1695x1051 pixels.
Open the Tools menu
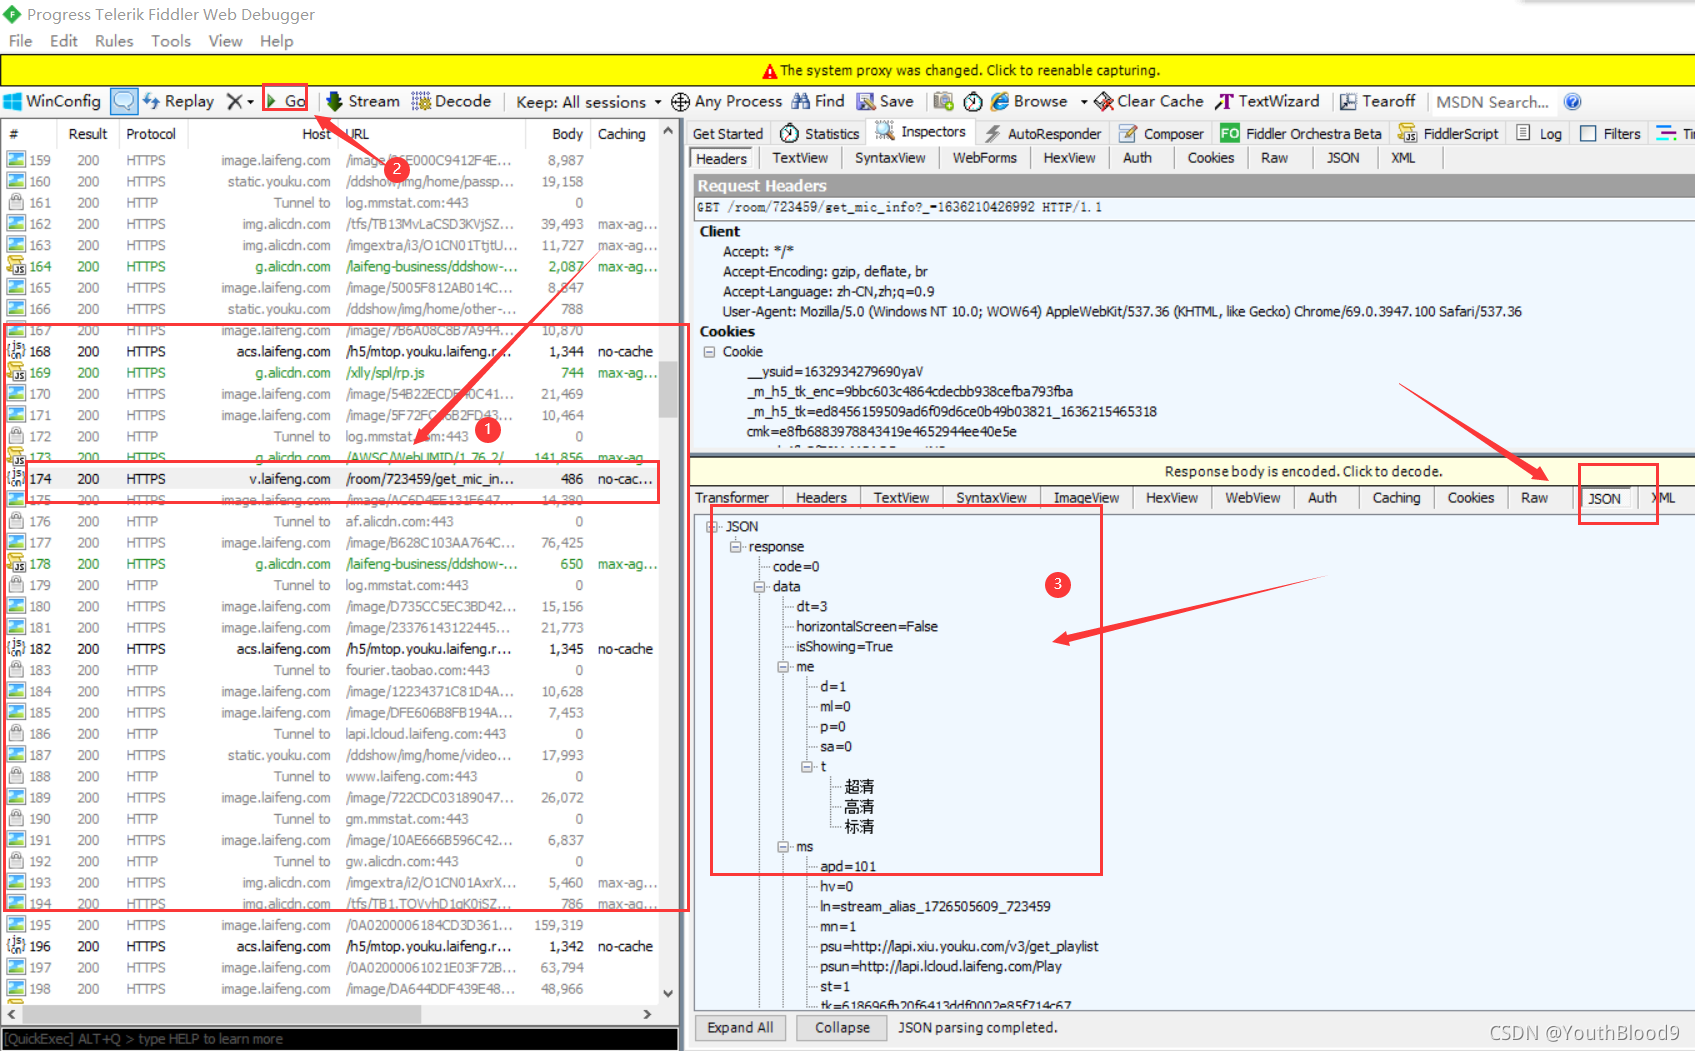(x=171, y=41)
